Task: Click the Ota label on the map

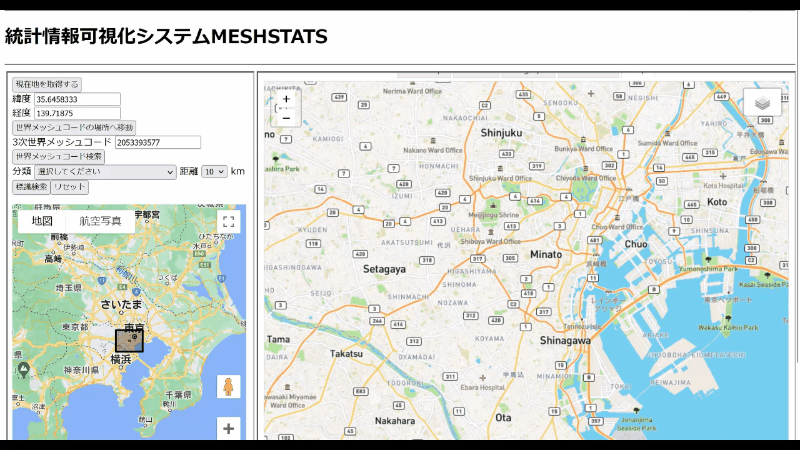Action: click(503, 417)
